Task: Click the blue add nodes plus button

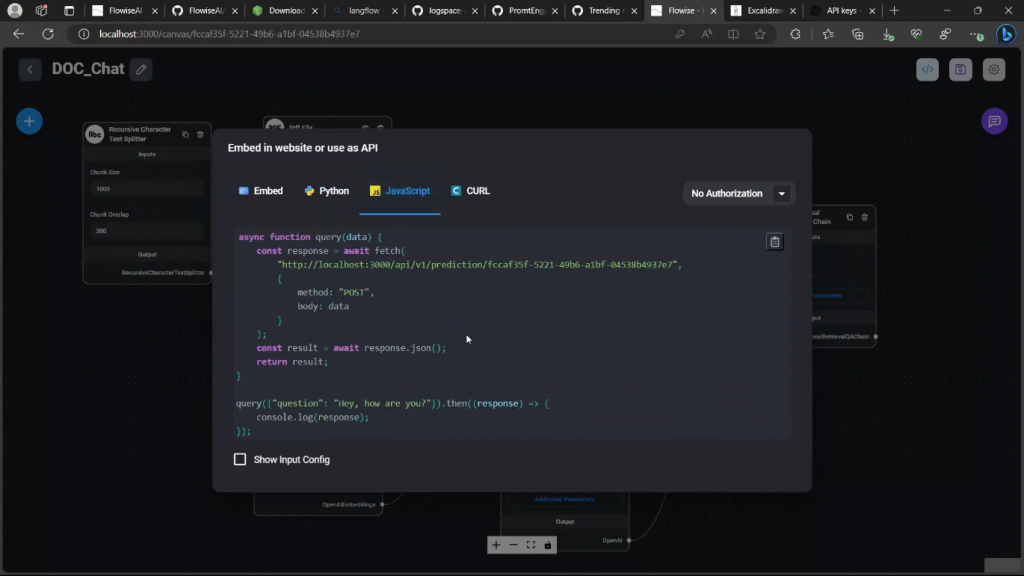Action: pos(29,121)
